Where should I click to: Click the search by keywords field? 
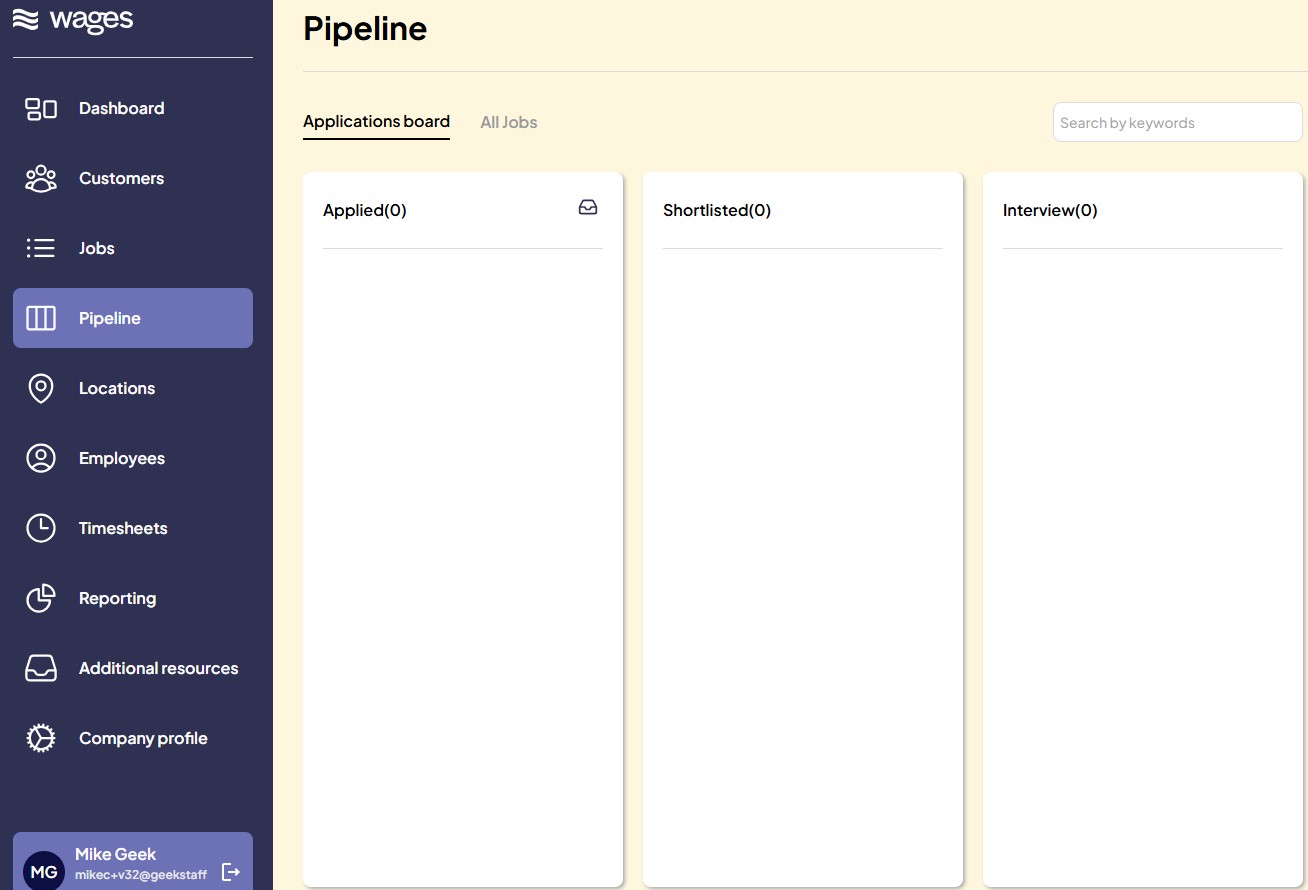(x=1177, y=122)
